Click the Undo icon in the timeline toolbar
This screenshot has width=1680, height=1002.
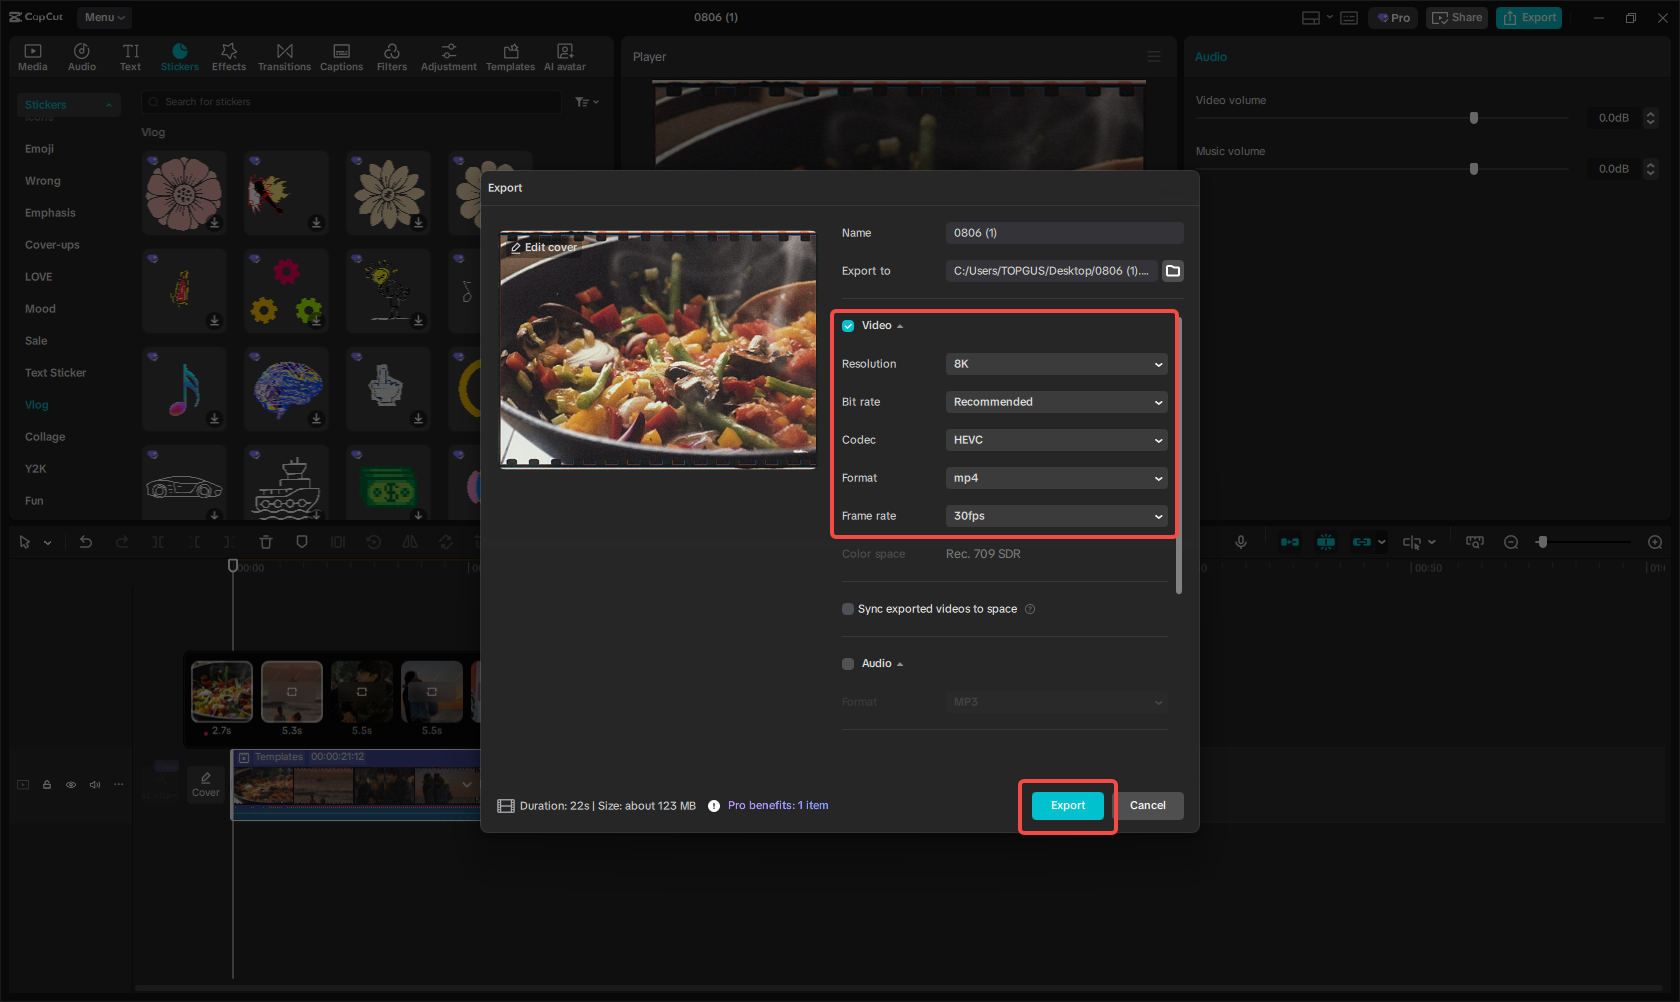point(86,541)
